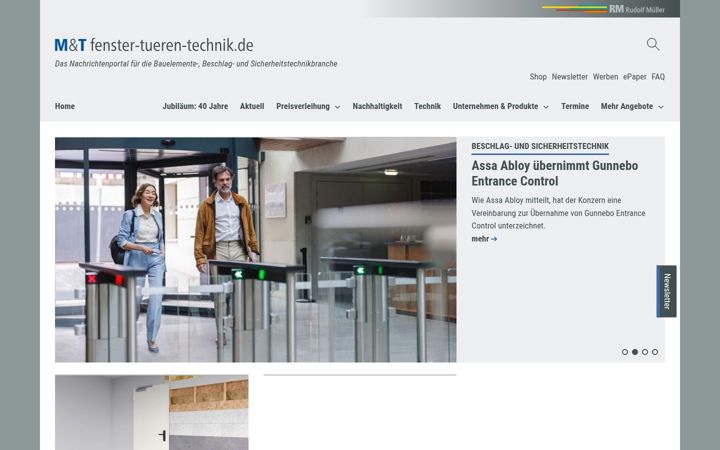
Task: Click the teaser text Wie Assa Abloy mitteilt
Action: click(558, 213)
